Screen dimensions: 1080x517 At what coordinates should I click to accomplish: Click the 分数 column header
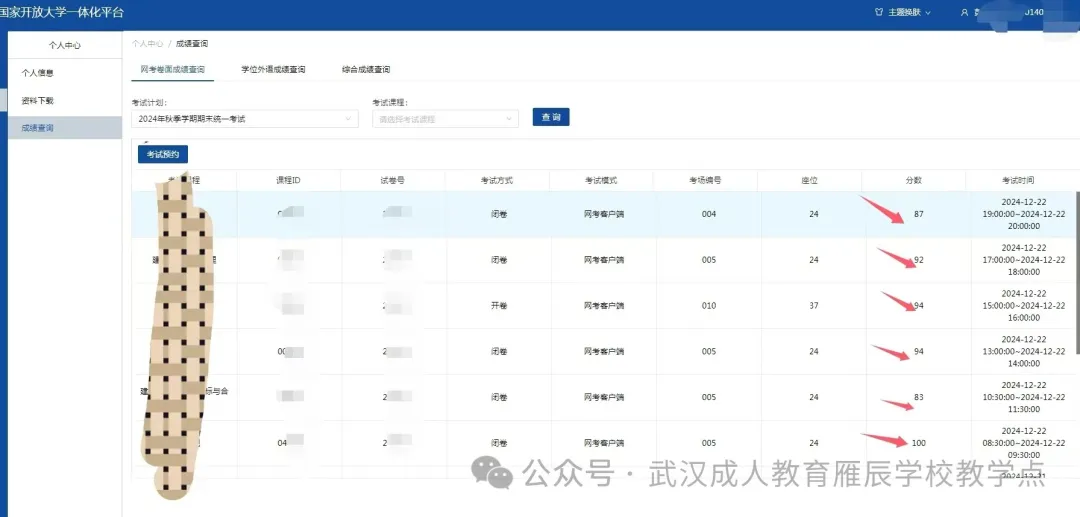click(913, 181)
